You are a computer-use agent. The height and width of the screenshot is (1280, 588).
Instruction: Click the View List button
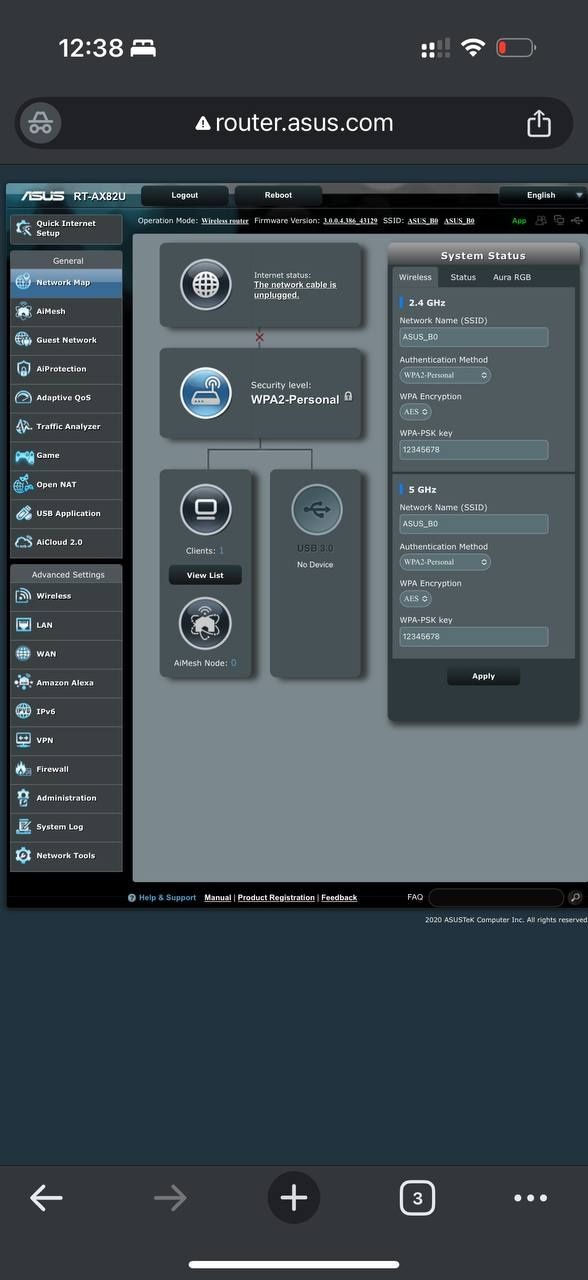click(x=205, y=575)
